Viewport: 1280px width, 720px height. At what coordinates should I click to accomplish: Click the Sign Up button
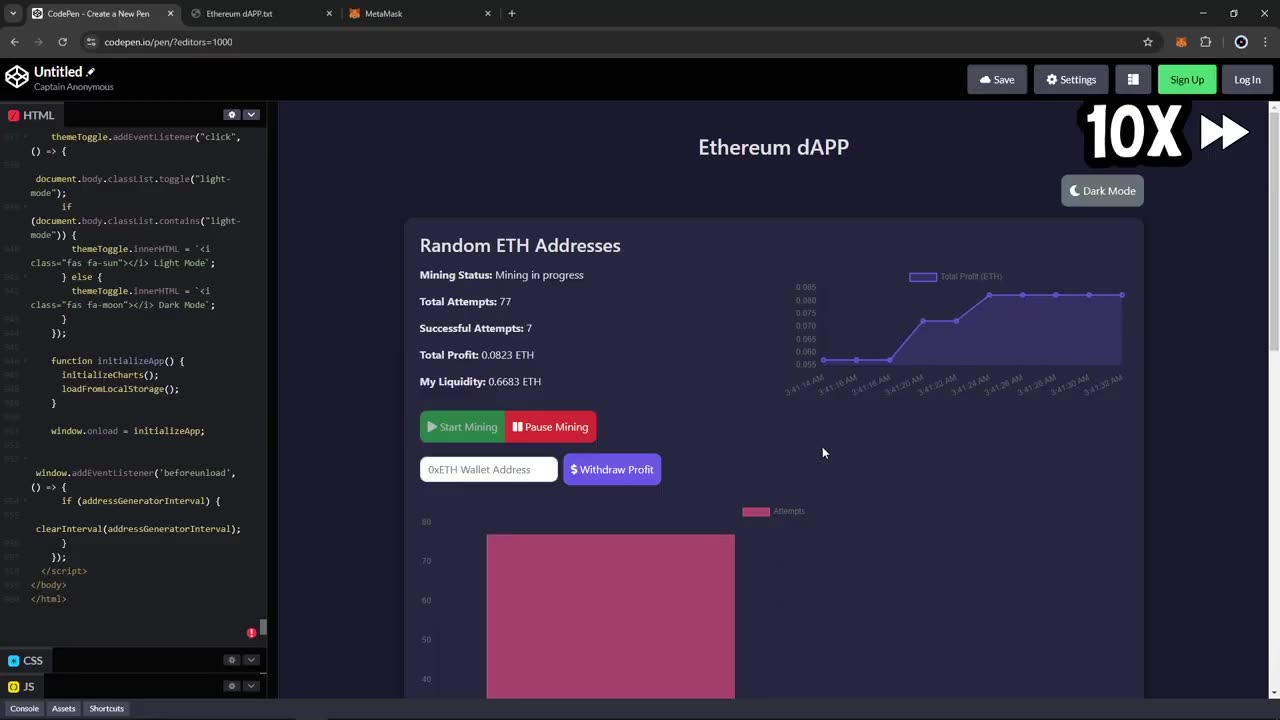click(x=1187, y=80)
